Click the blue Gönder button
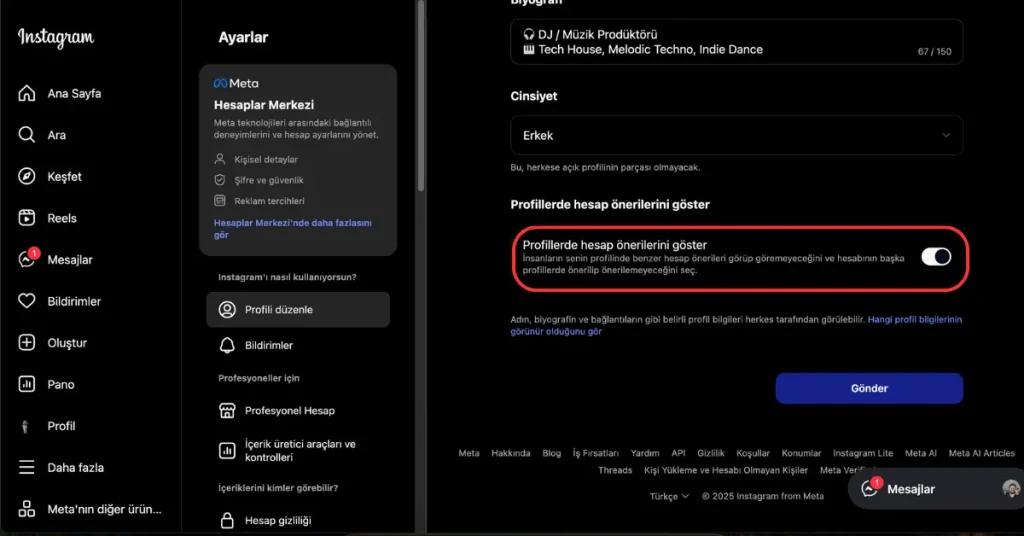This screenshot has width=1024, height=536. [x=869, y=388]
